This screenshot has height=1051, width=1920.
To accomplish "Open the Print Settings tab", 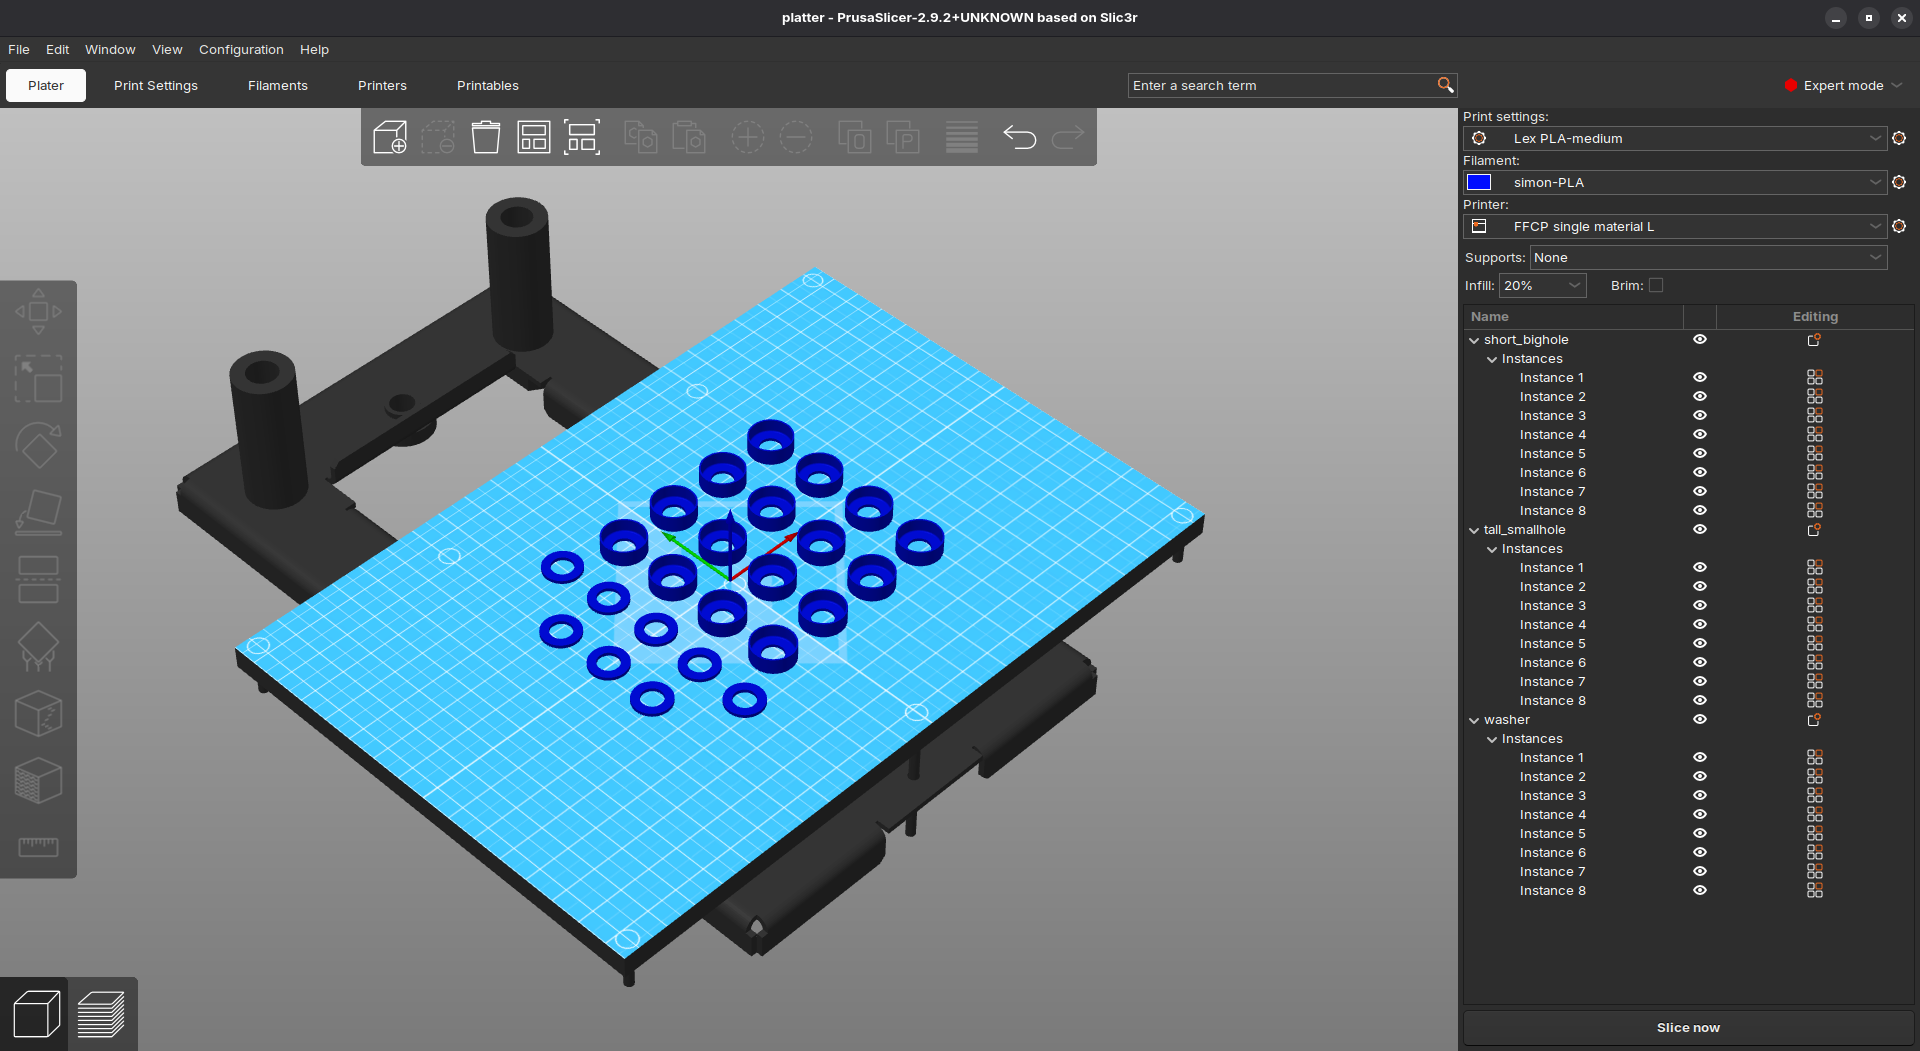I will click(156, 85).
